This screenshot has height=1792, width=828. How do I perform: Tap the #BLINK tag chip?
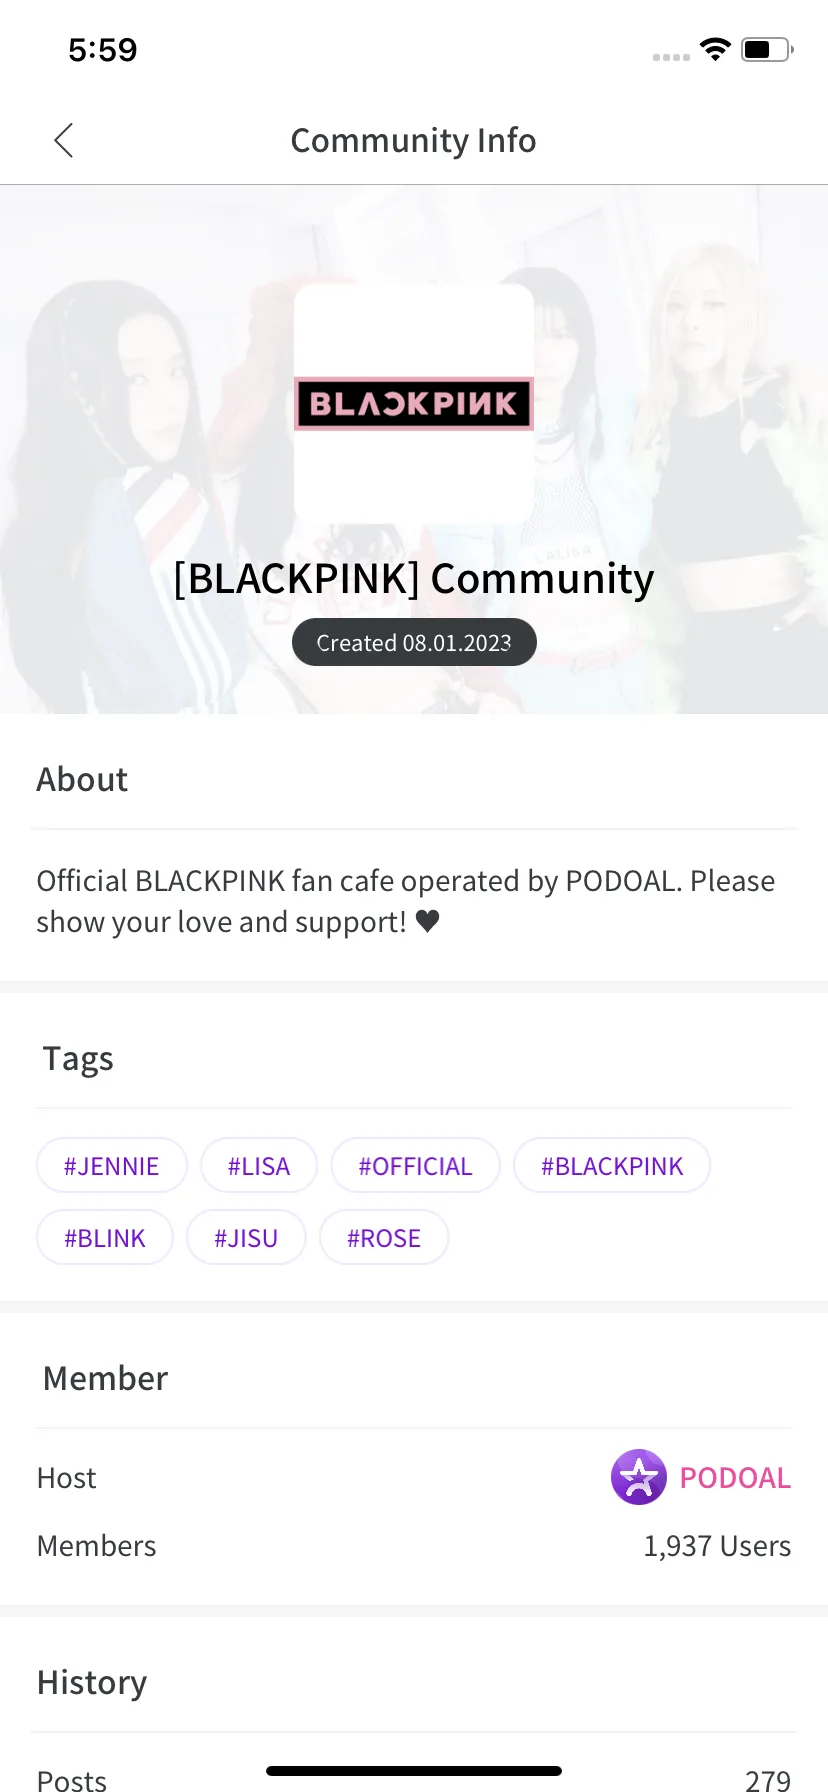pos(105,1238)
